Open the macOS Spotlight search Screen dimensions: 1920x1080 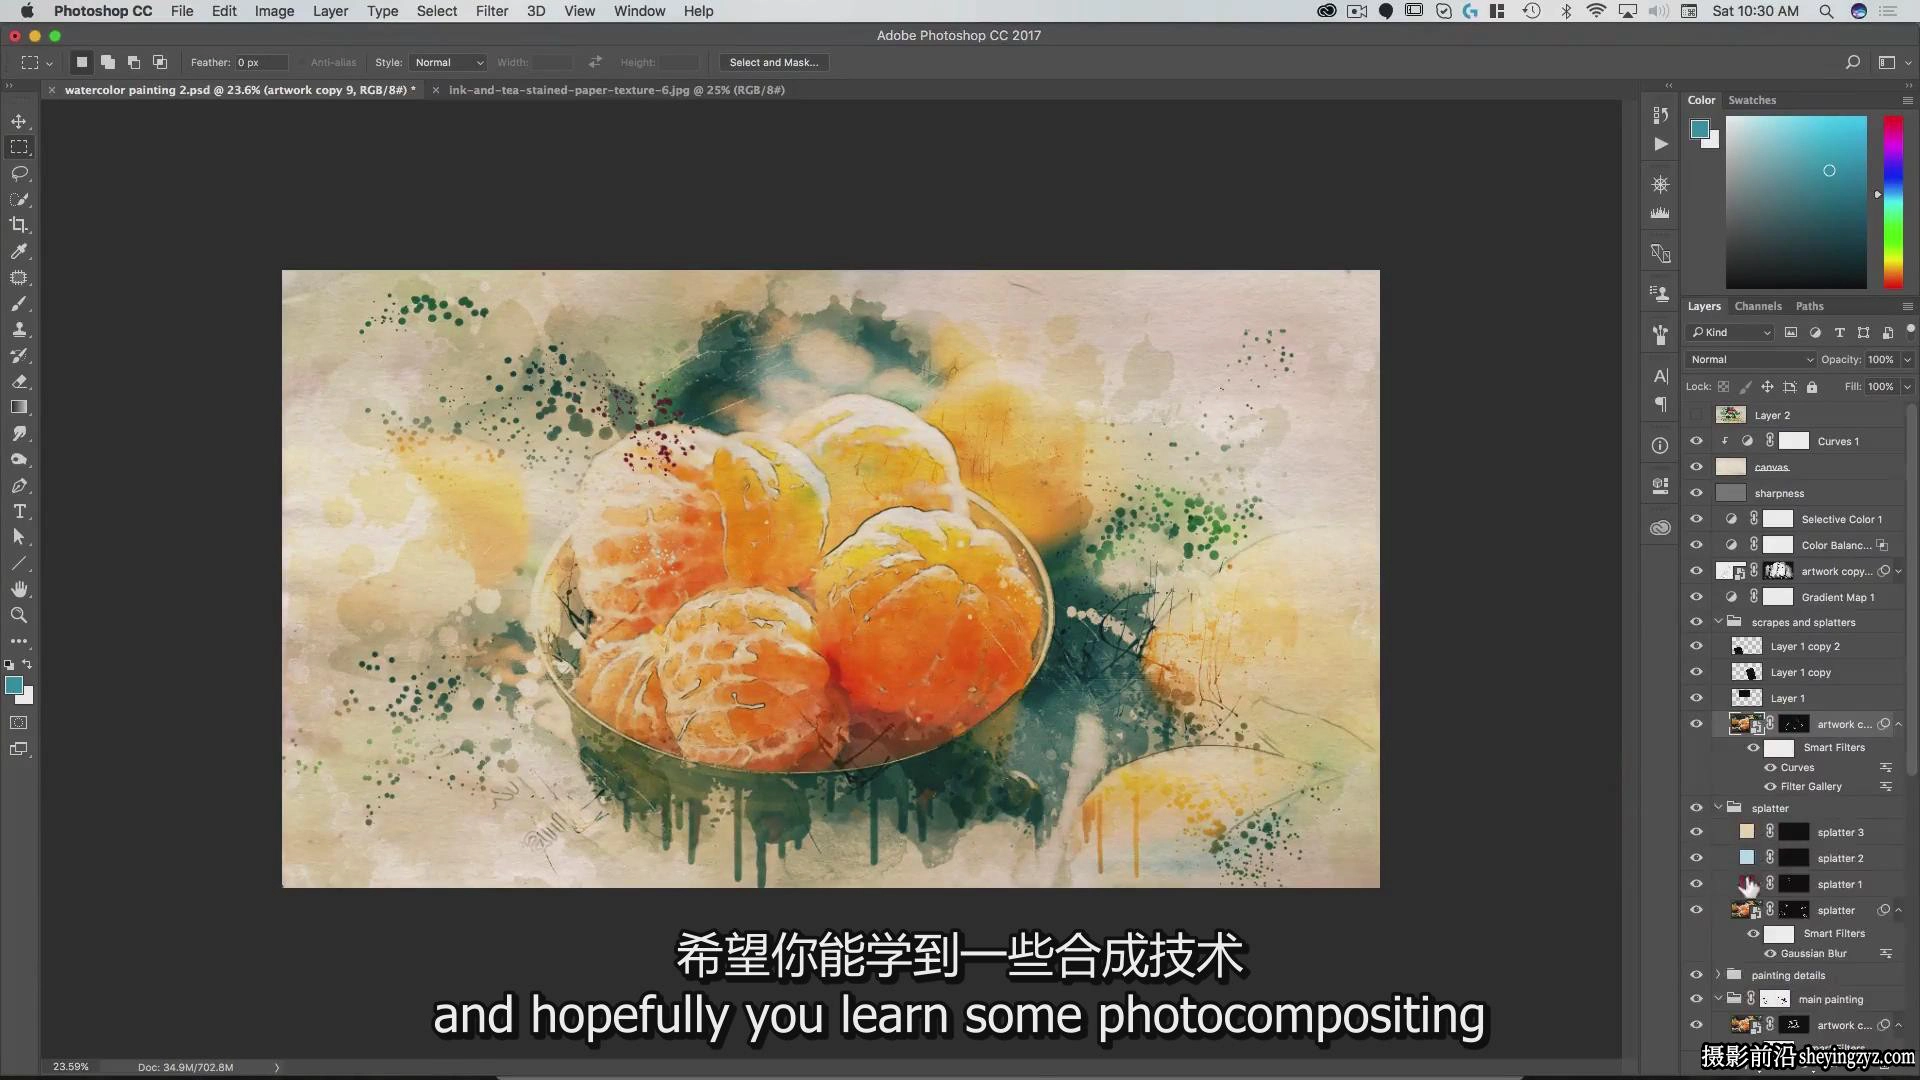(1826, 11)
